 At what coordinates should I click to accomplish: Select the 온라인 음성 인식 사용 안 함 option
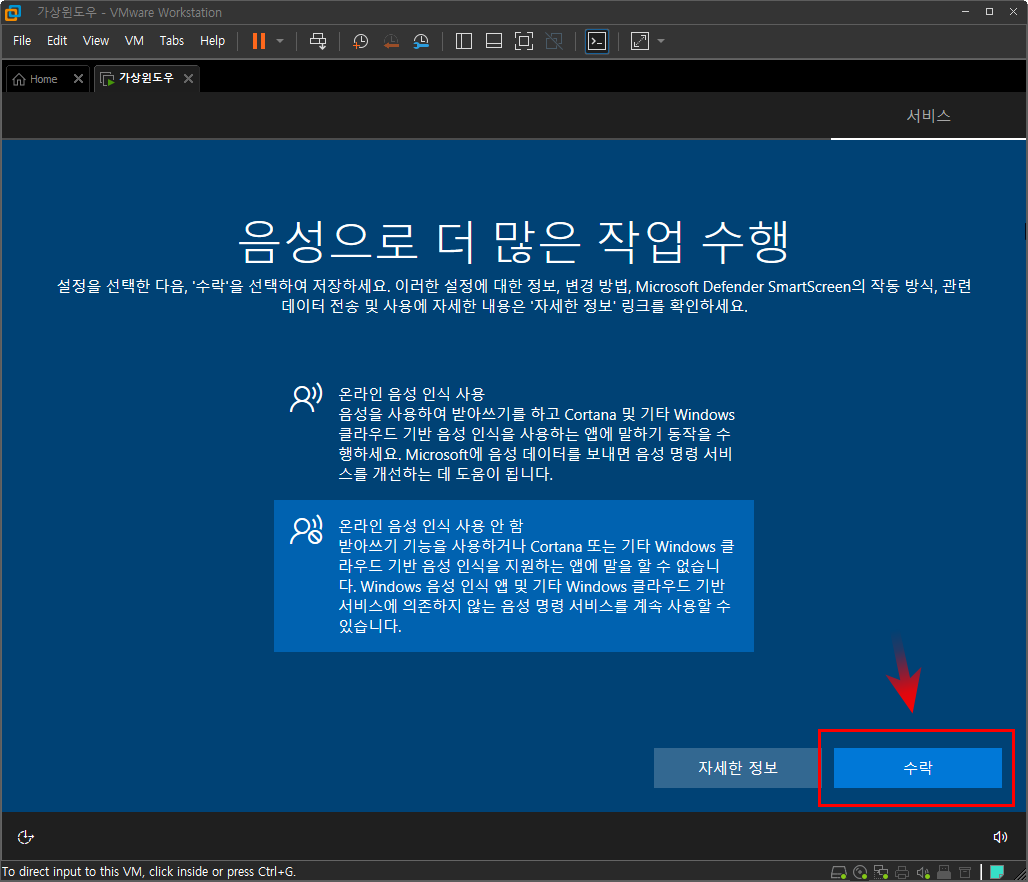point(513,576)
